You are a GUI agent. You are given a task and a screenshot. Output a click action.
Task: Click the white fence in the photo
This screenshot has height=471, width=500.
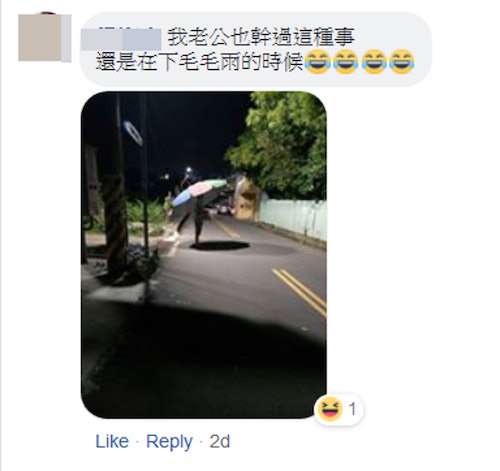tap(293, 216)
